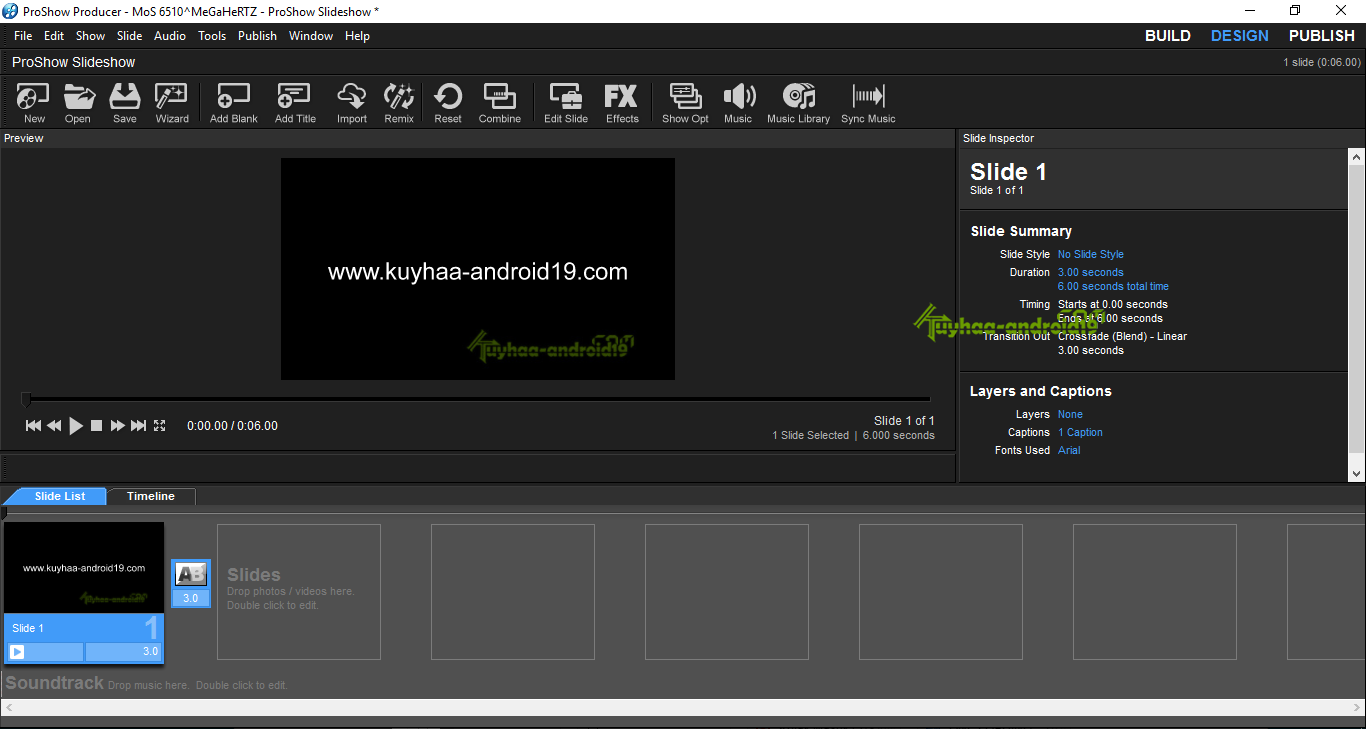This screenshot has width=1366, height=729.
Task: Open the Edit menu
Action: (54, 36)
